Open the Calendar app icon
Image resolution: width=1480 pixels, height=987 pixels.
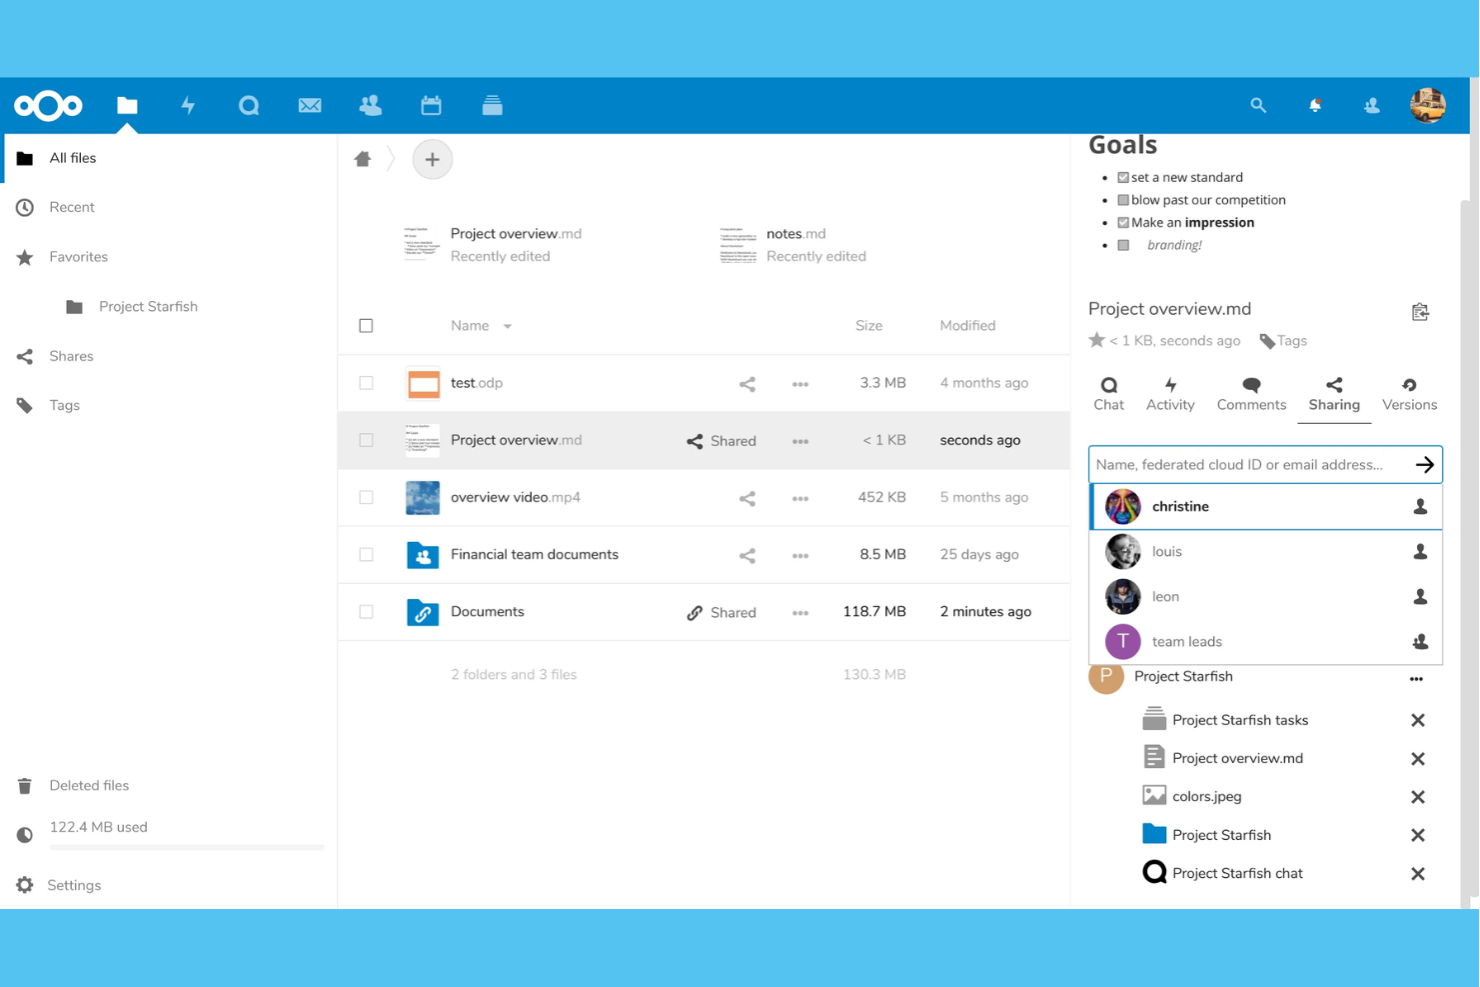(x=431, y=105)
